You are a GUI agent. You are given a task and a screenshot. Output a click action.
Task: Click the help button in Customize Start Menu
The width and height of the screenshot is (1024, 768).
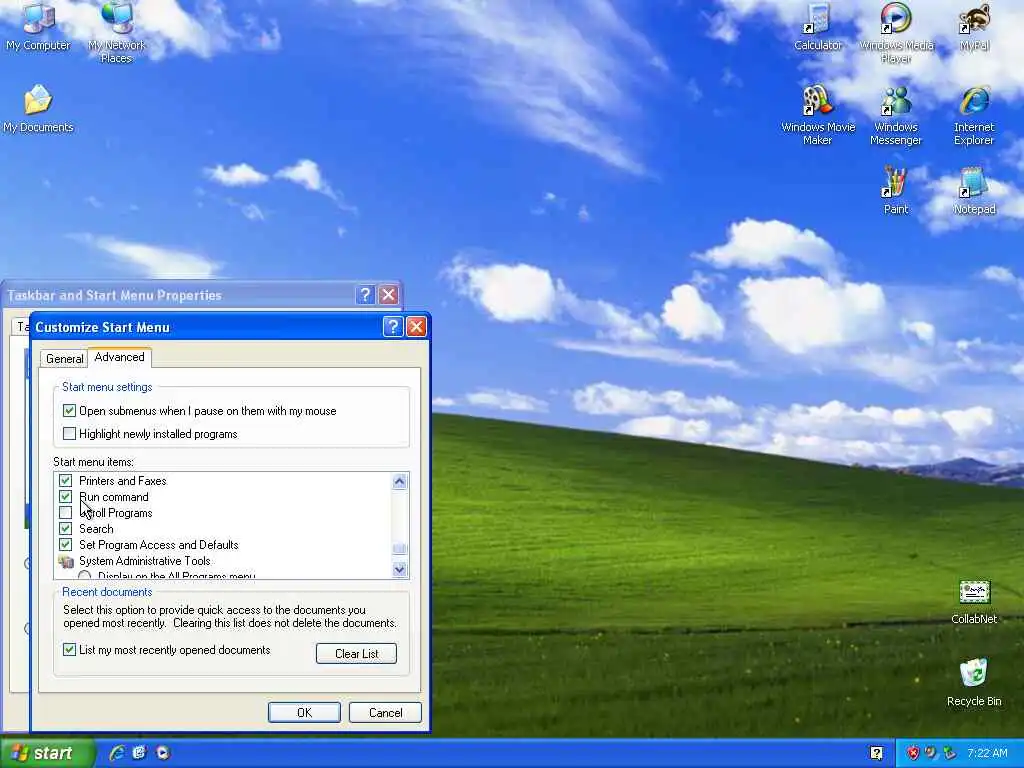392,327
